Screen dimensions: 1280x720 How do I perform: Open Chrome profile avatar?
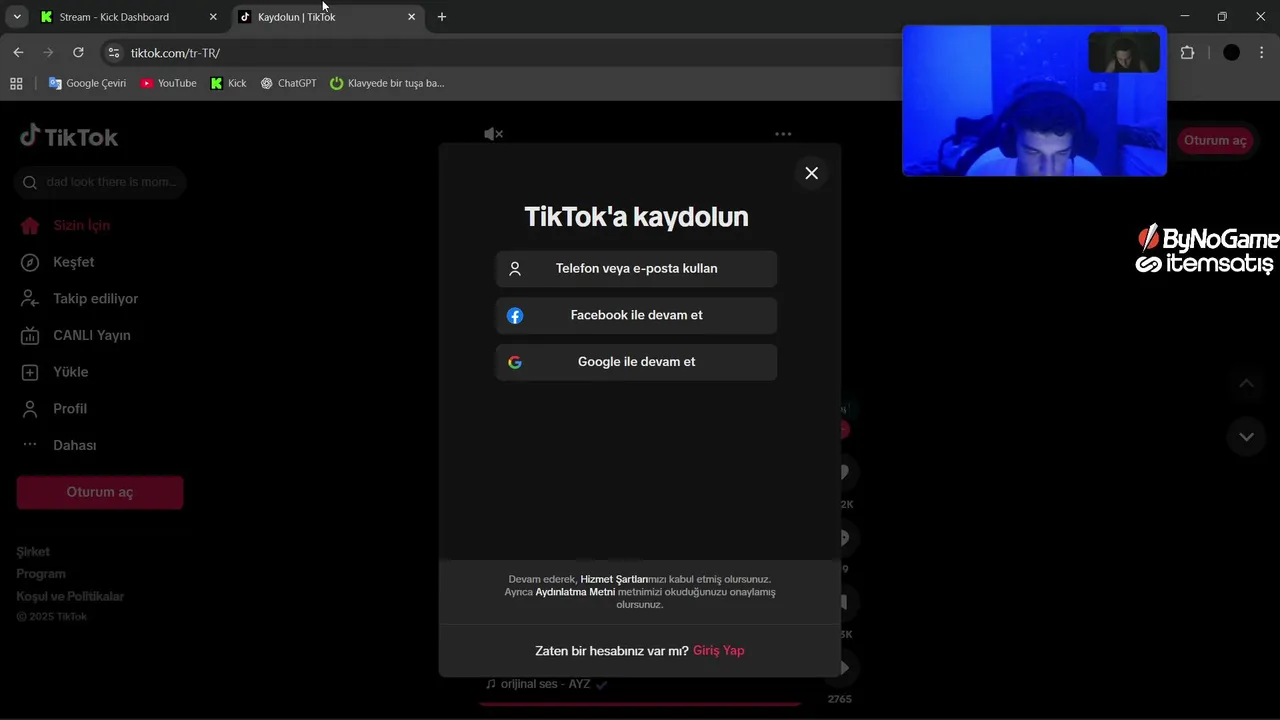coord(1231,53)
